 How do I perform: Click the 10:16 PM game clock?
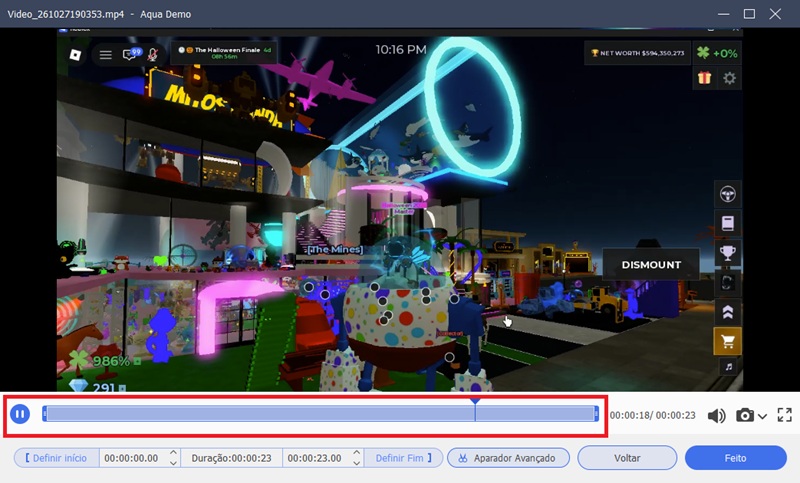[401, 49]
